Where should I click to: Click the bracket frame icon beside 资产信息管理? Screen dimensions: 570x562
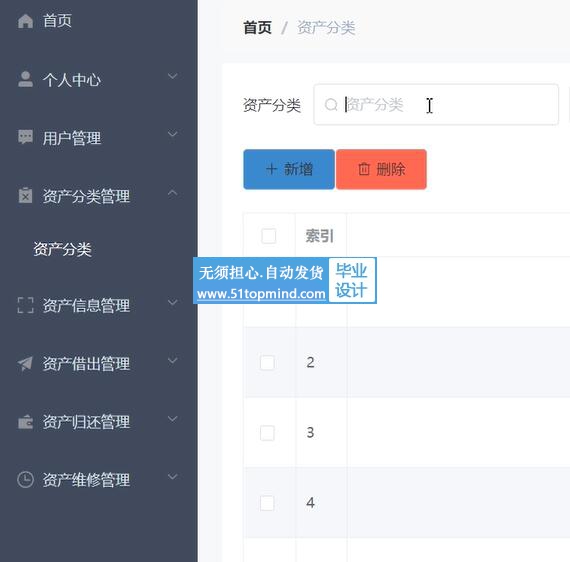[x=25, y=305]
